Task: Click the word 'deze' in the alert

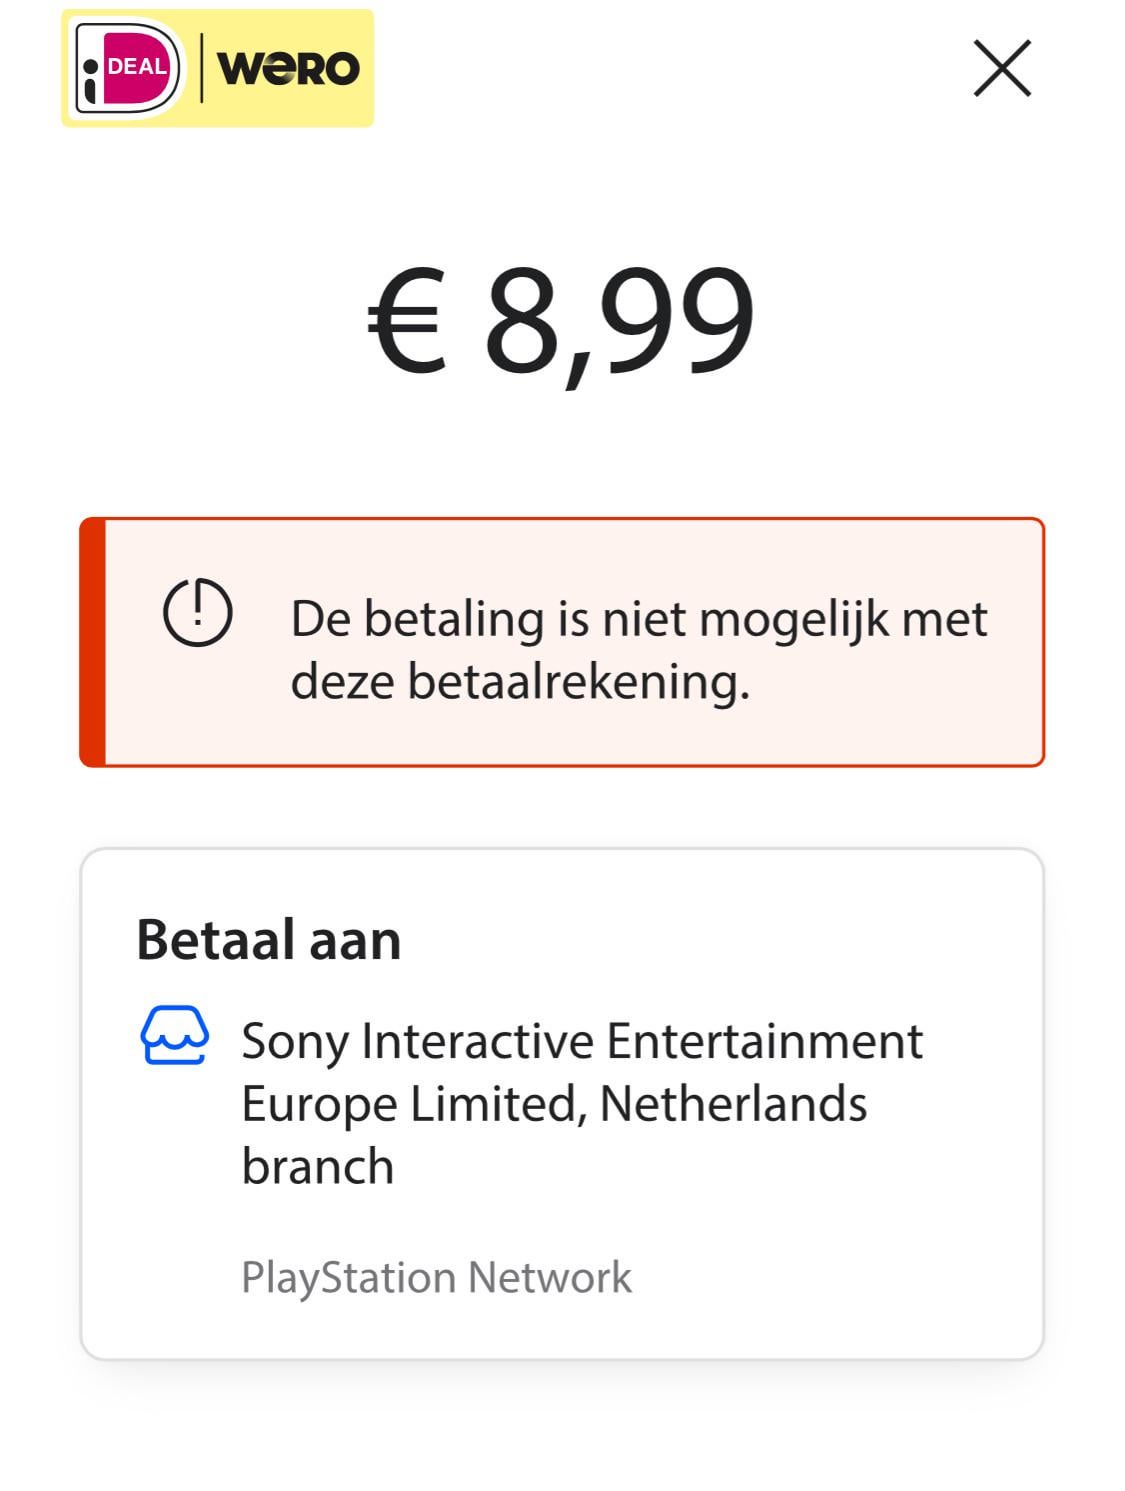Action: [x=343, y=682]
